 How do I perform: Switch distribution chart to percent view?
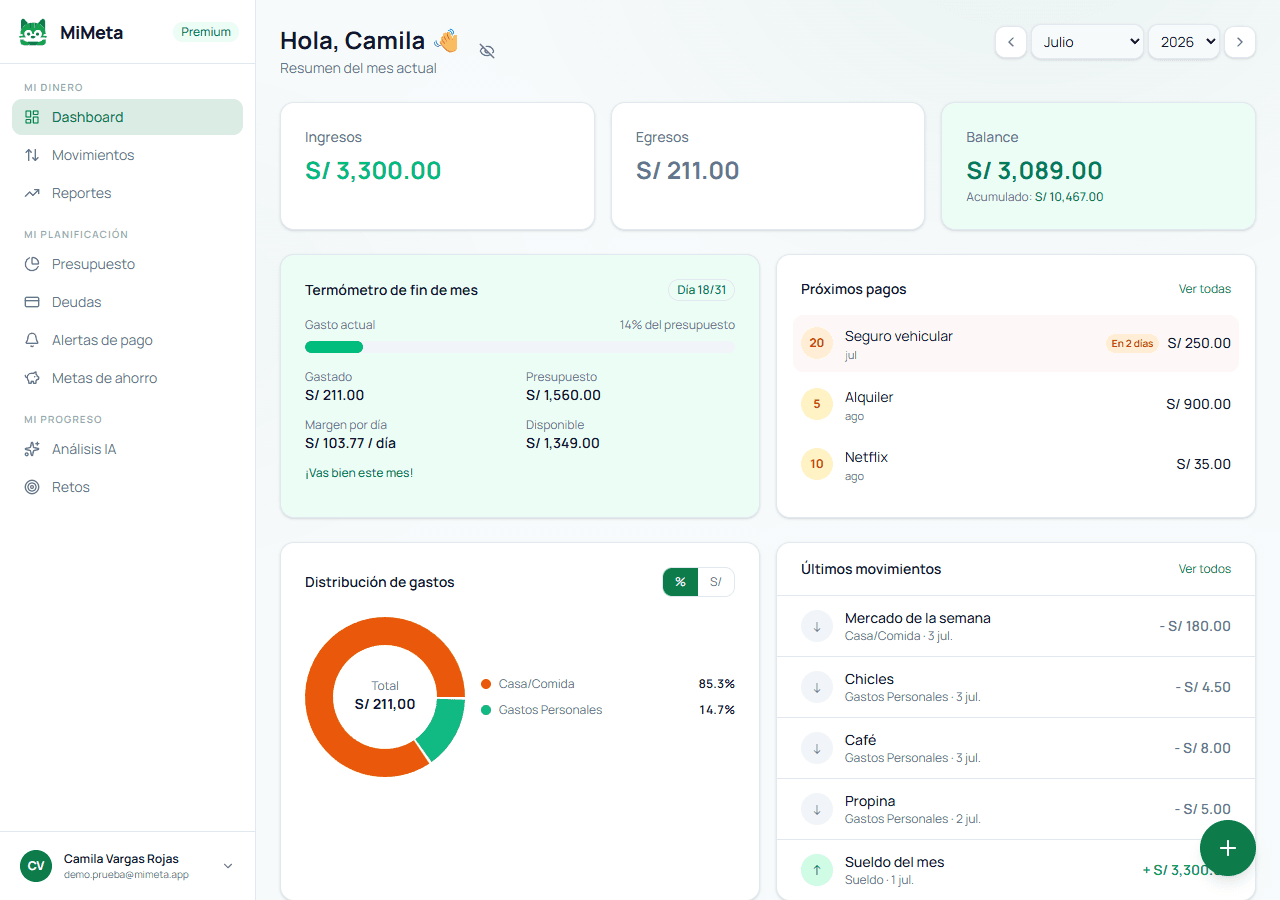pos(680,582)
